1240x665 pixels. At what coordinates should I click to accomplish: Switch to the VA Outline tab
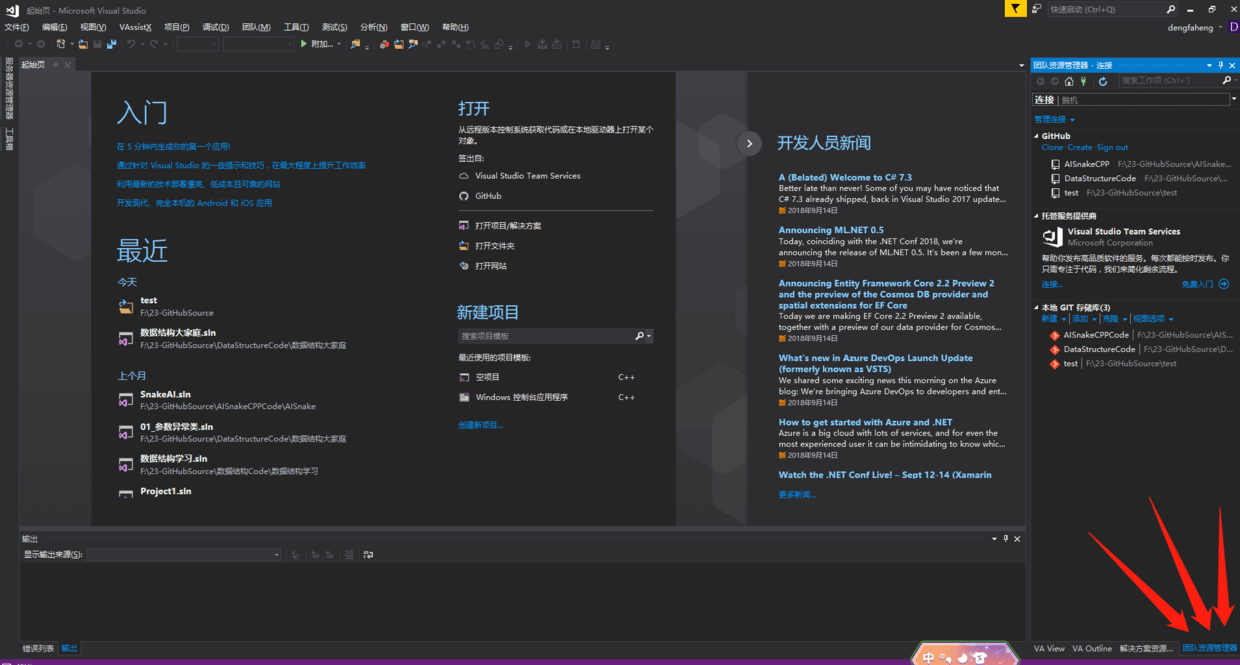(x=1092, y=648)
